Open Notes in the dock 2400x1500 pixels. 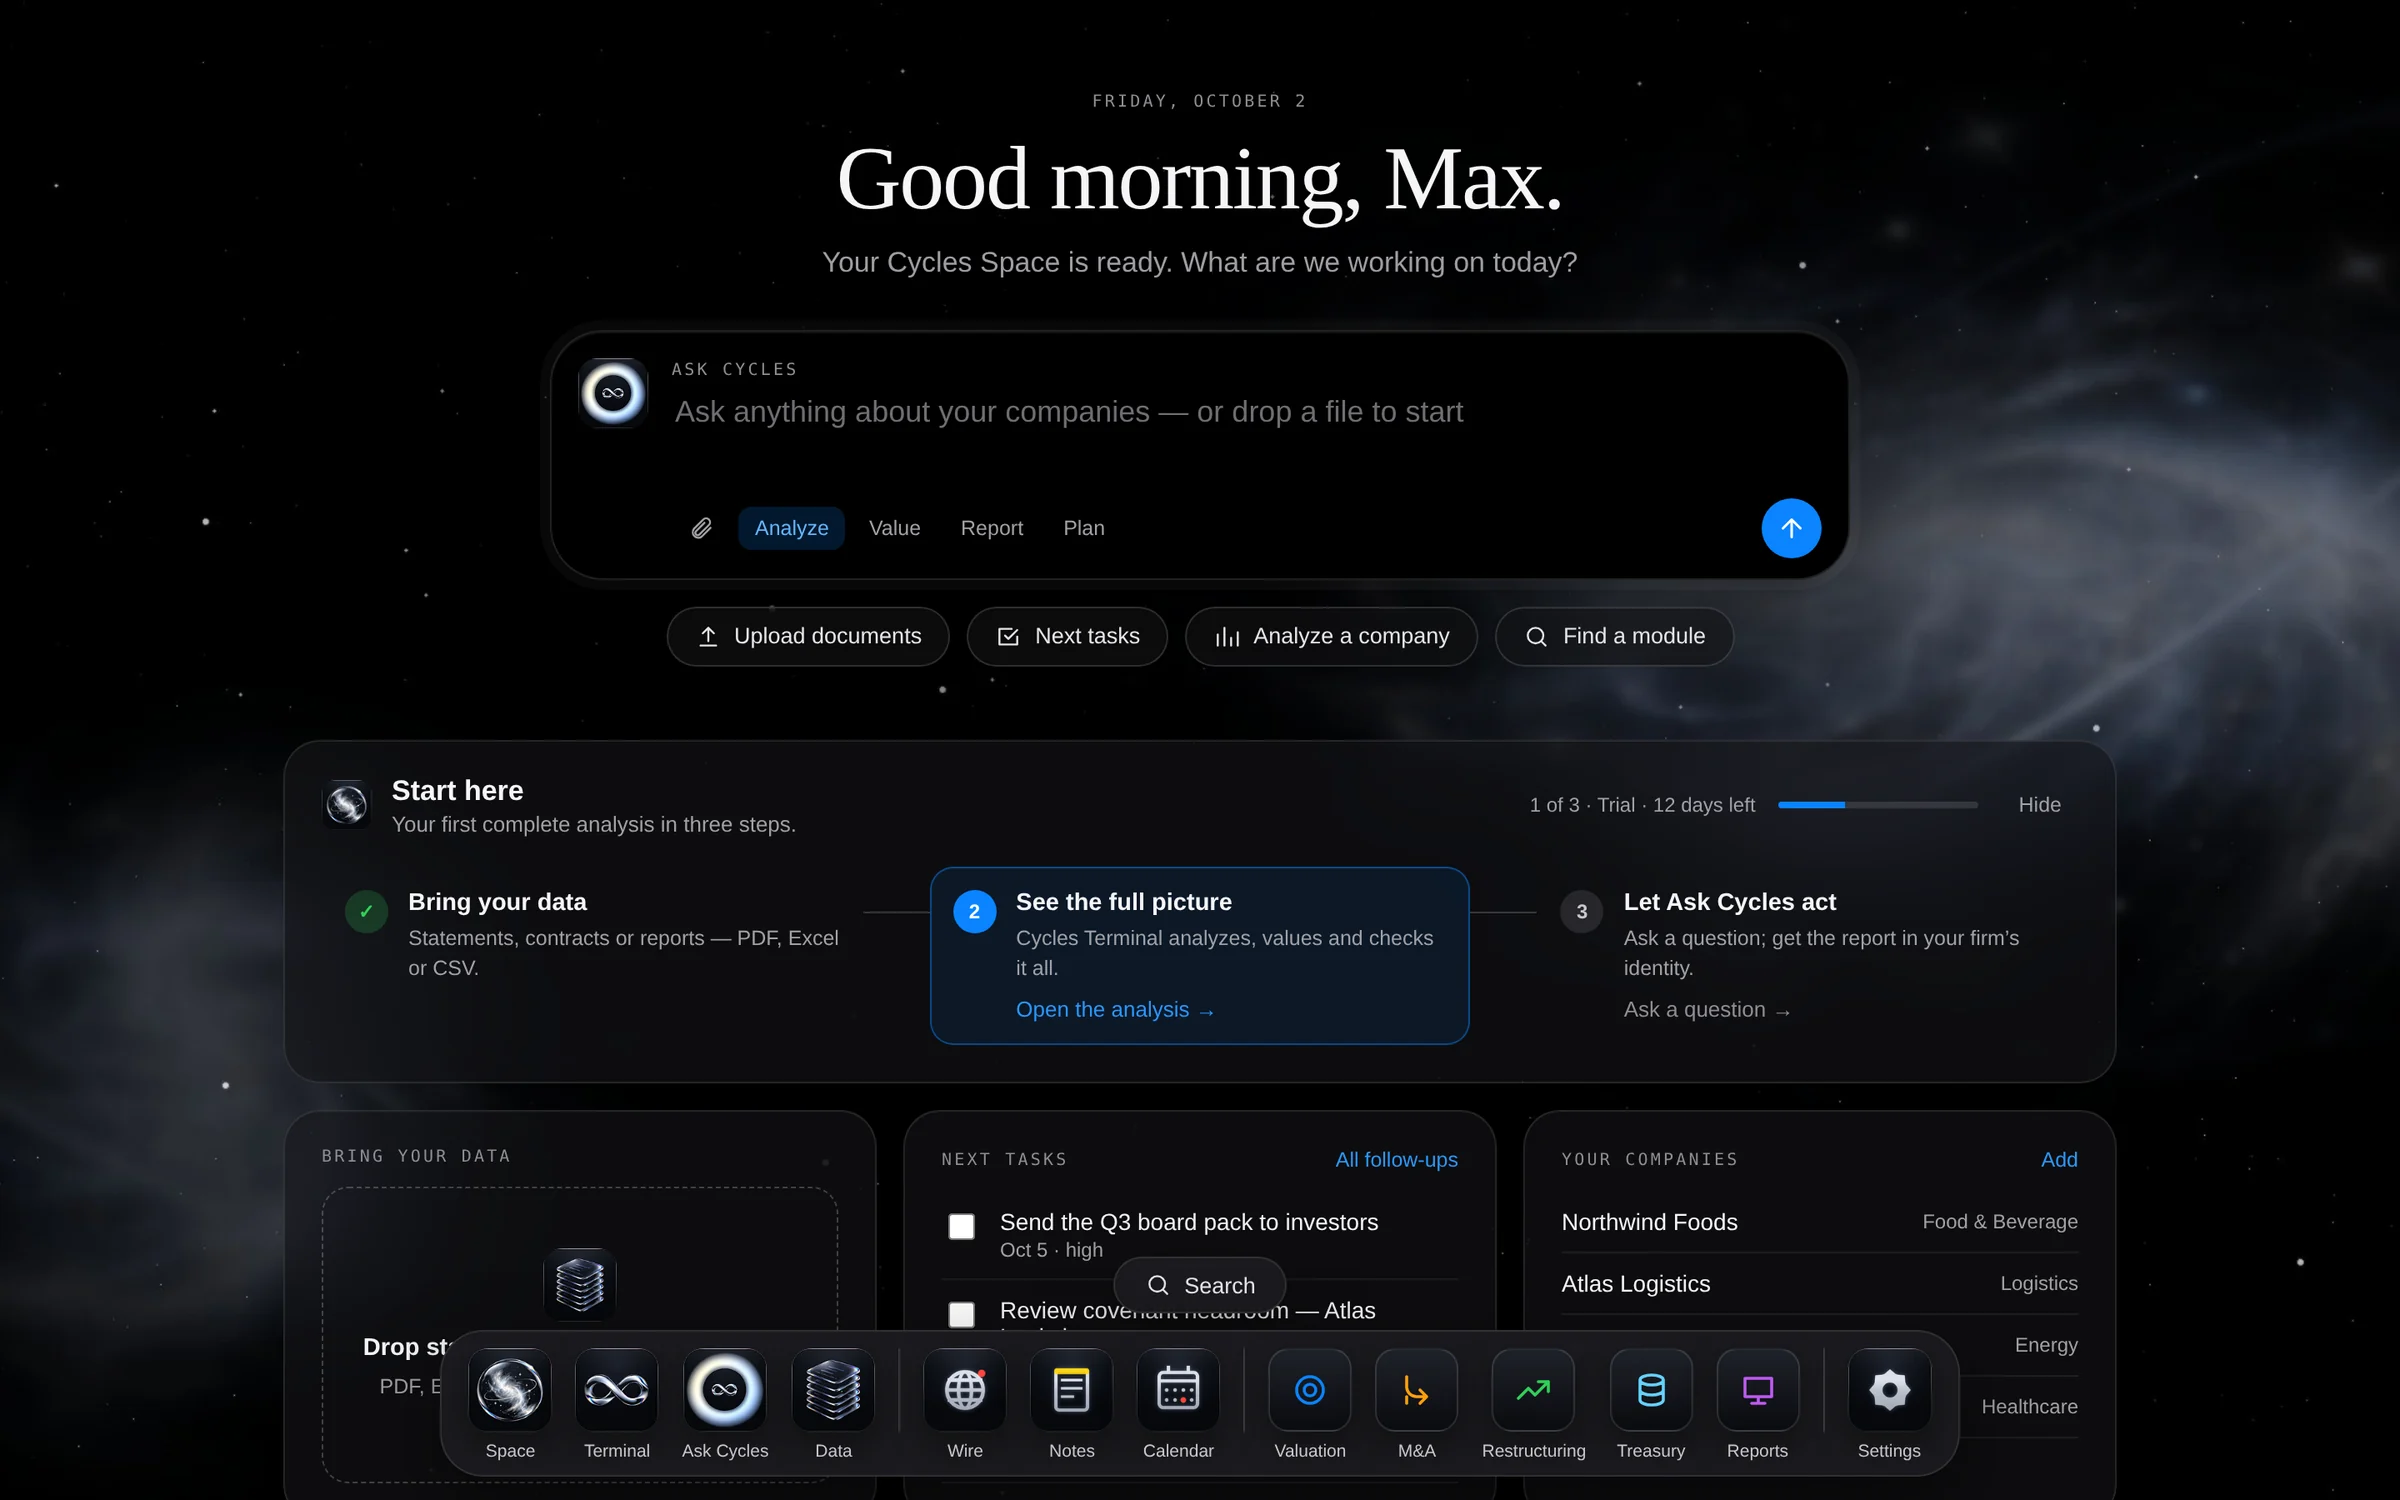[1071, 1390]
